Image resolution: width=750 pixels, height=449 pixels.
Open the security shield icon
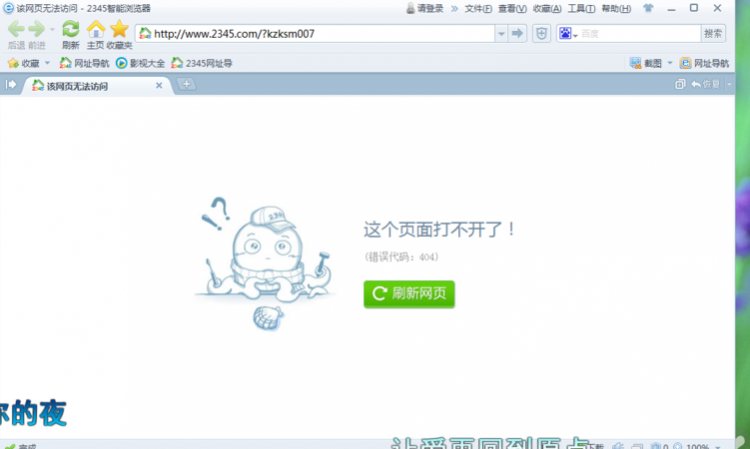coord(541,33)
